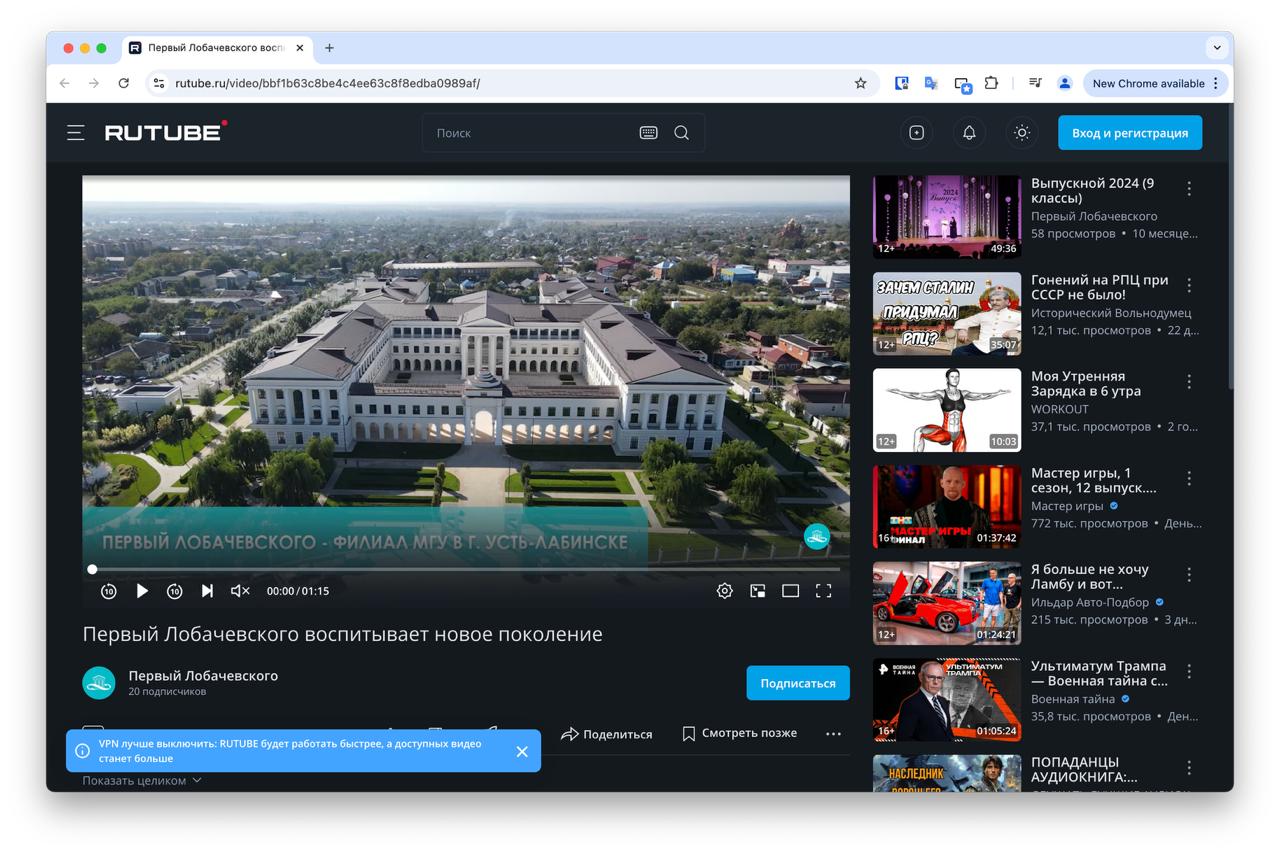The image size is (1280, 853).
Task: Open the tab search dropdown arrow
Action: (x=1217, y=47)
